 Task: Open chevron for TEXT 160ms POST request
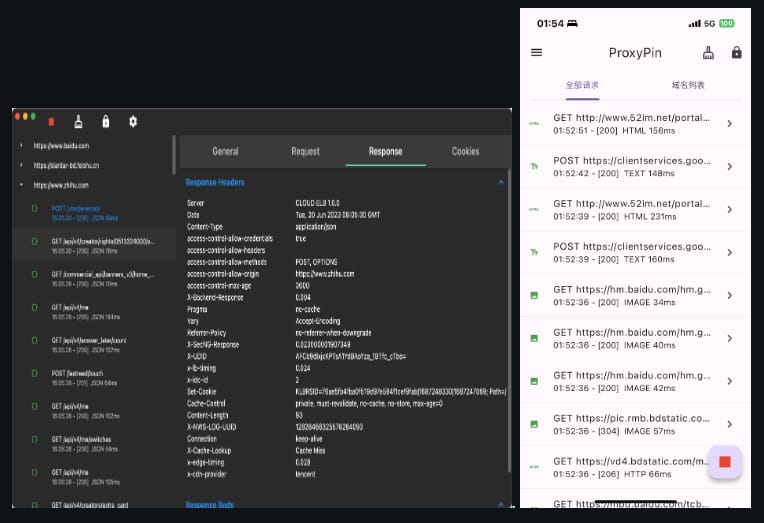(x=729, y=252)
